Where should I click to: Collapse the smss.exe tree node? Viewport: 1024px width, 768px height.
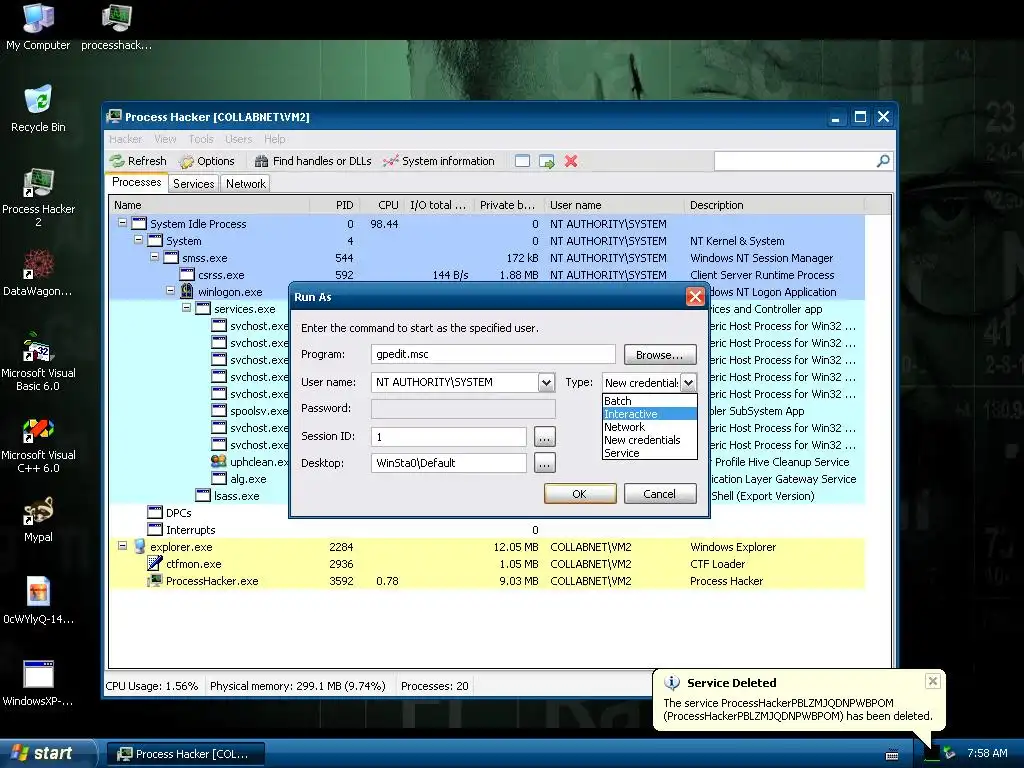[155, 257]
